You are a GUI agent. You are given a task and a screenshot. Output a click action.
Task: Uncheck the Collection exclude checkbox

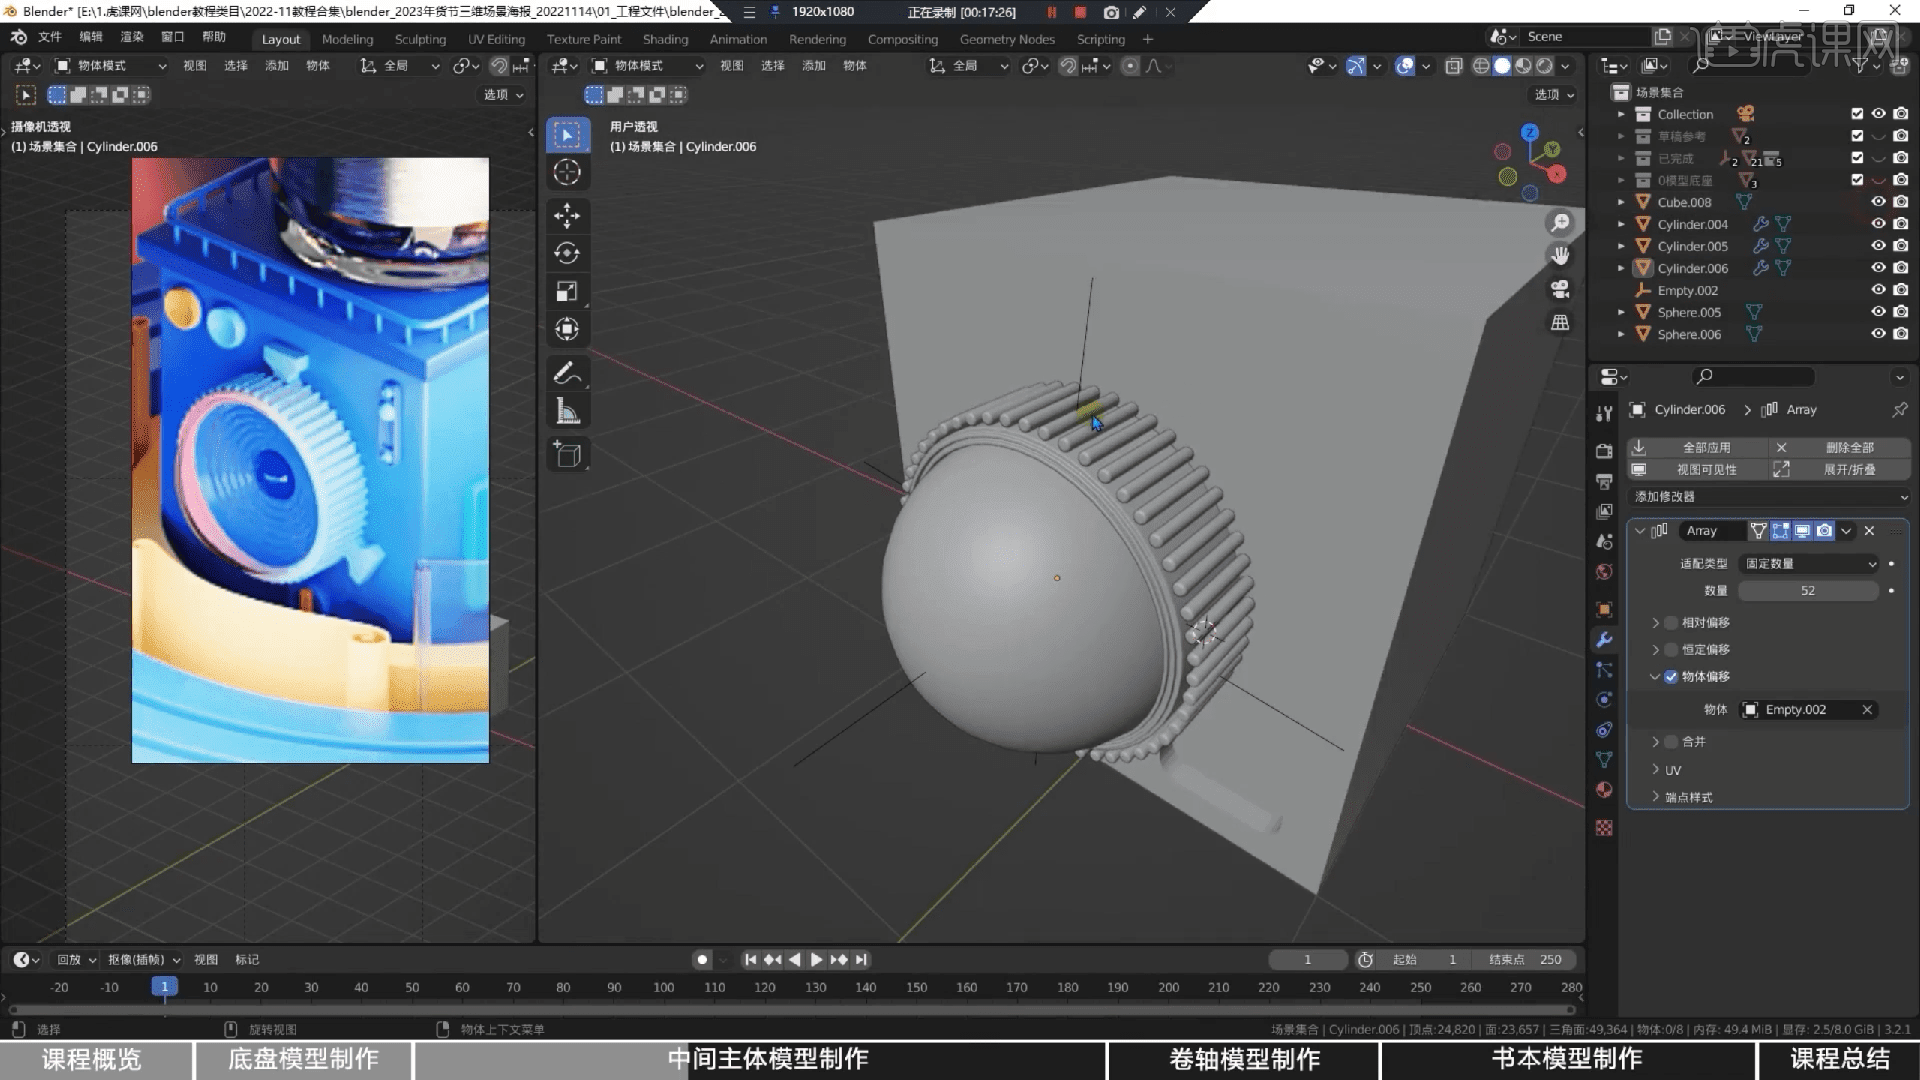click(x=1857, y=114)
